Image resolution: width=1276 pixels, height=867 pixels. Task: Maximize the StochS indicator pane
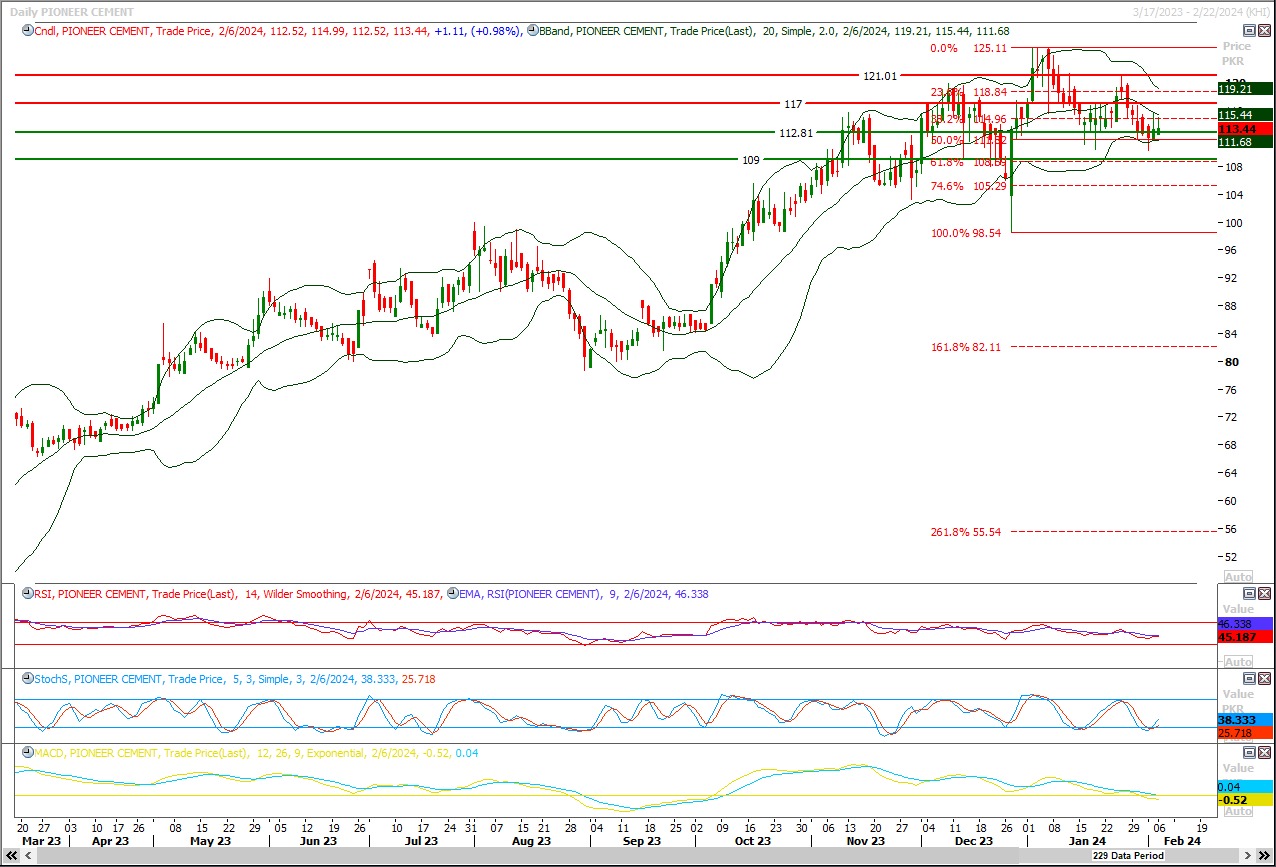coord(1249,678)
